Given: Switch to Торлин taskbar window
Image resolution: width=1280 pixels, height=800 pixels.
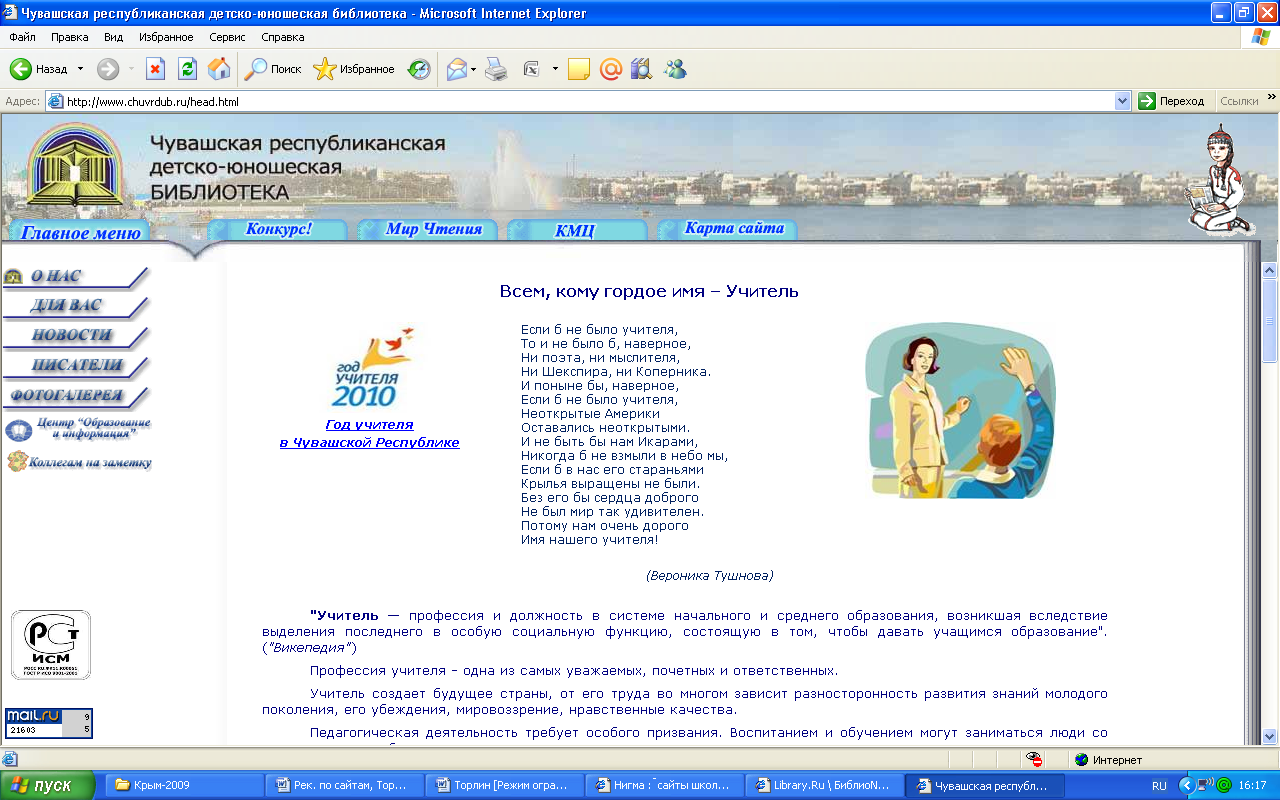Looking at the screenshot, I should point(504,785).
